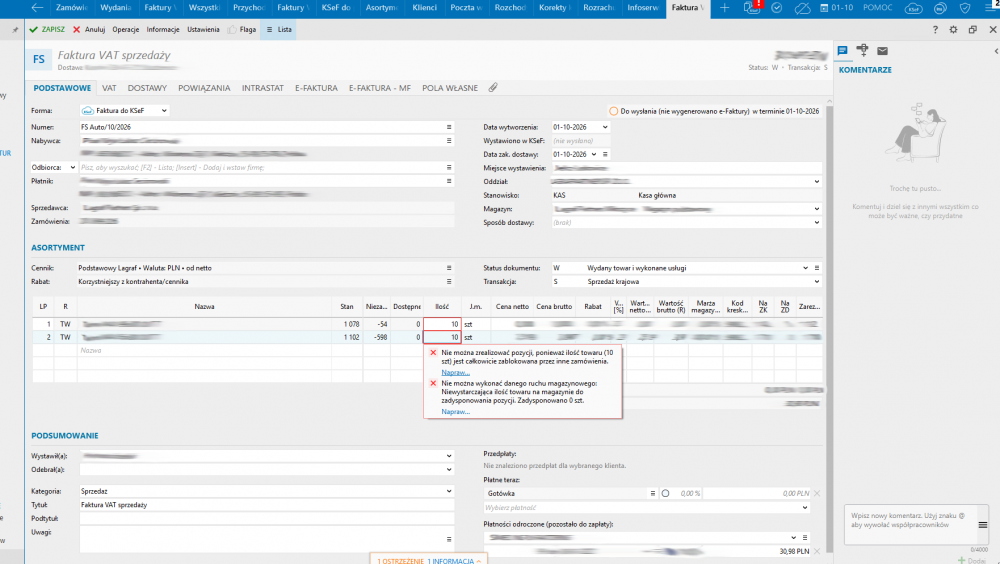
Task: Click the KSeF cloud icon in top bar
Action: [913, 8]
